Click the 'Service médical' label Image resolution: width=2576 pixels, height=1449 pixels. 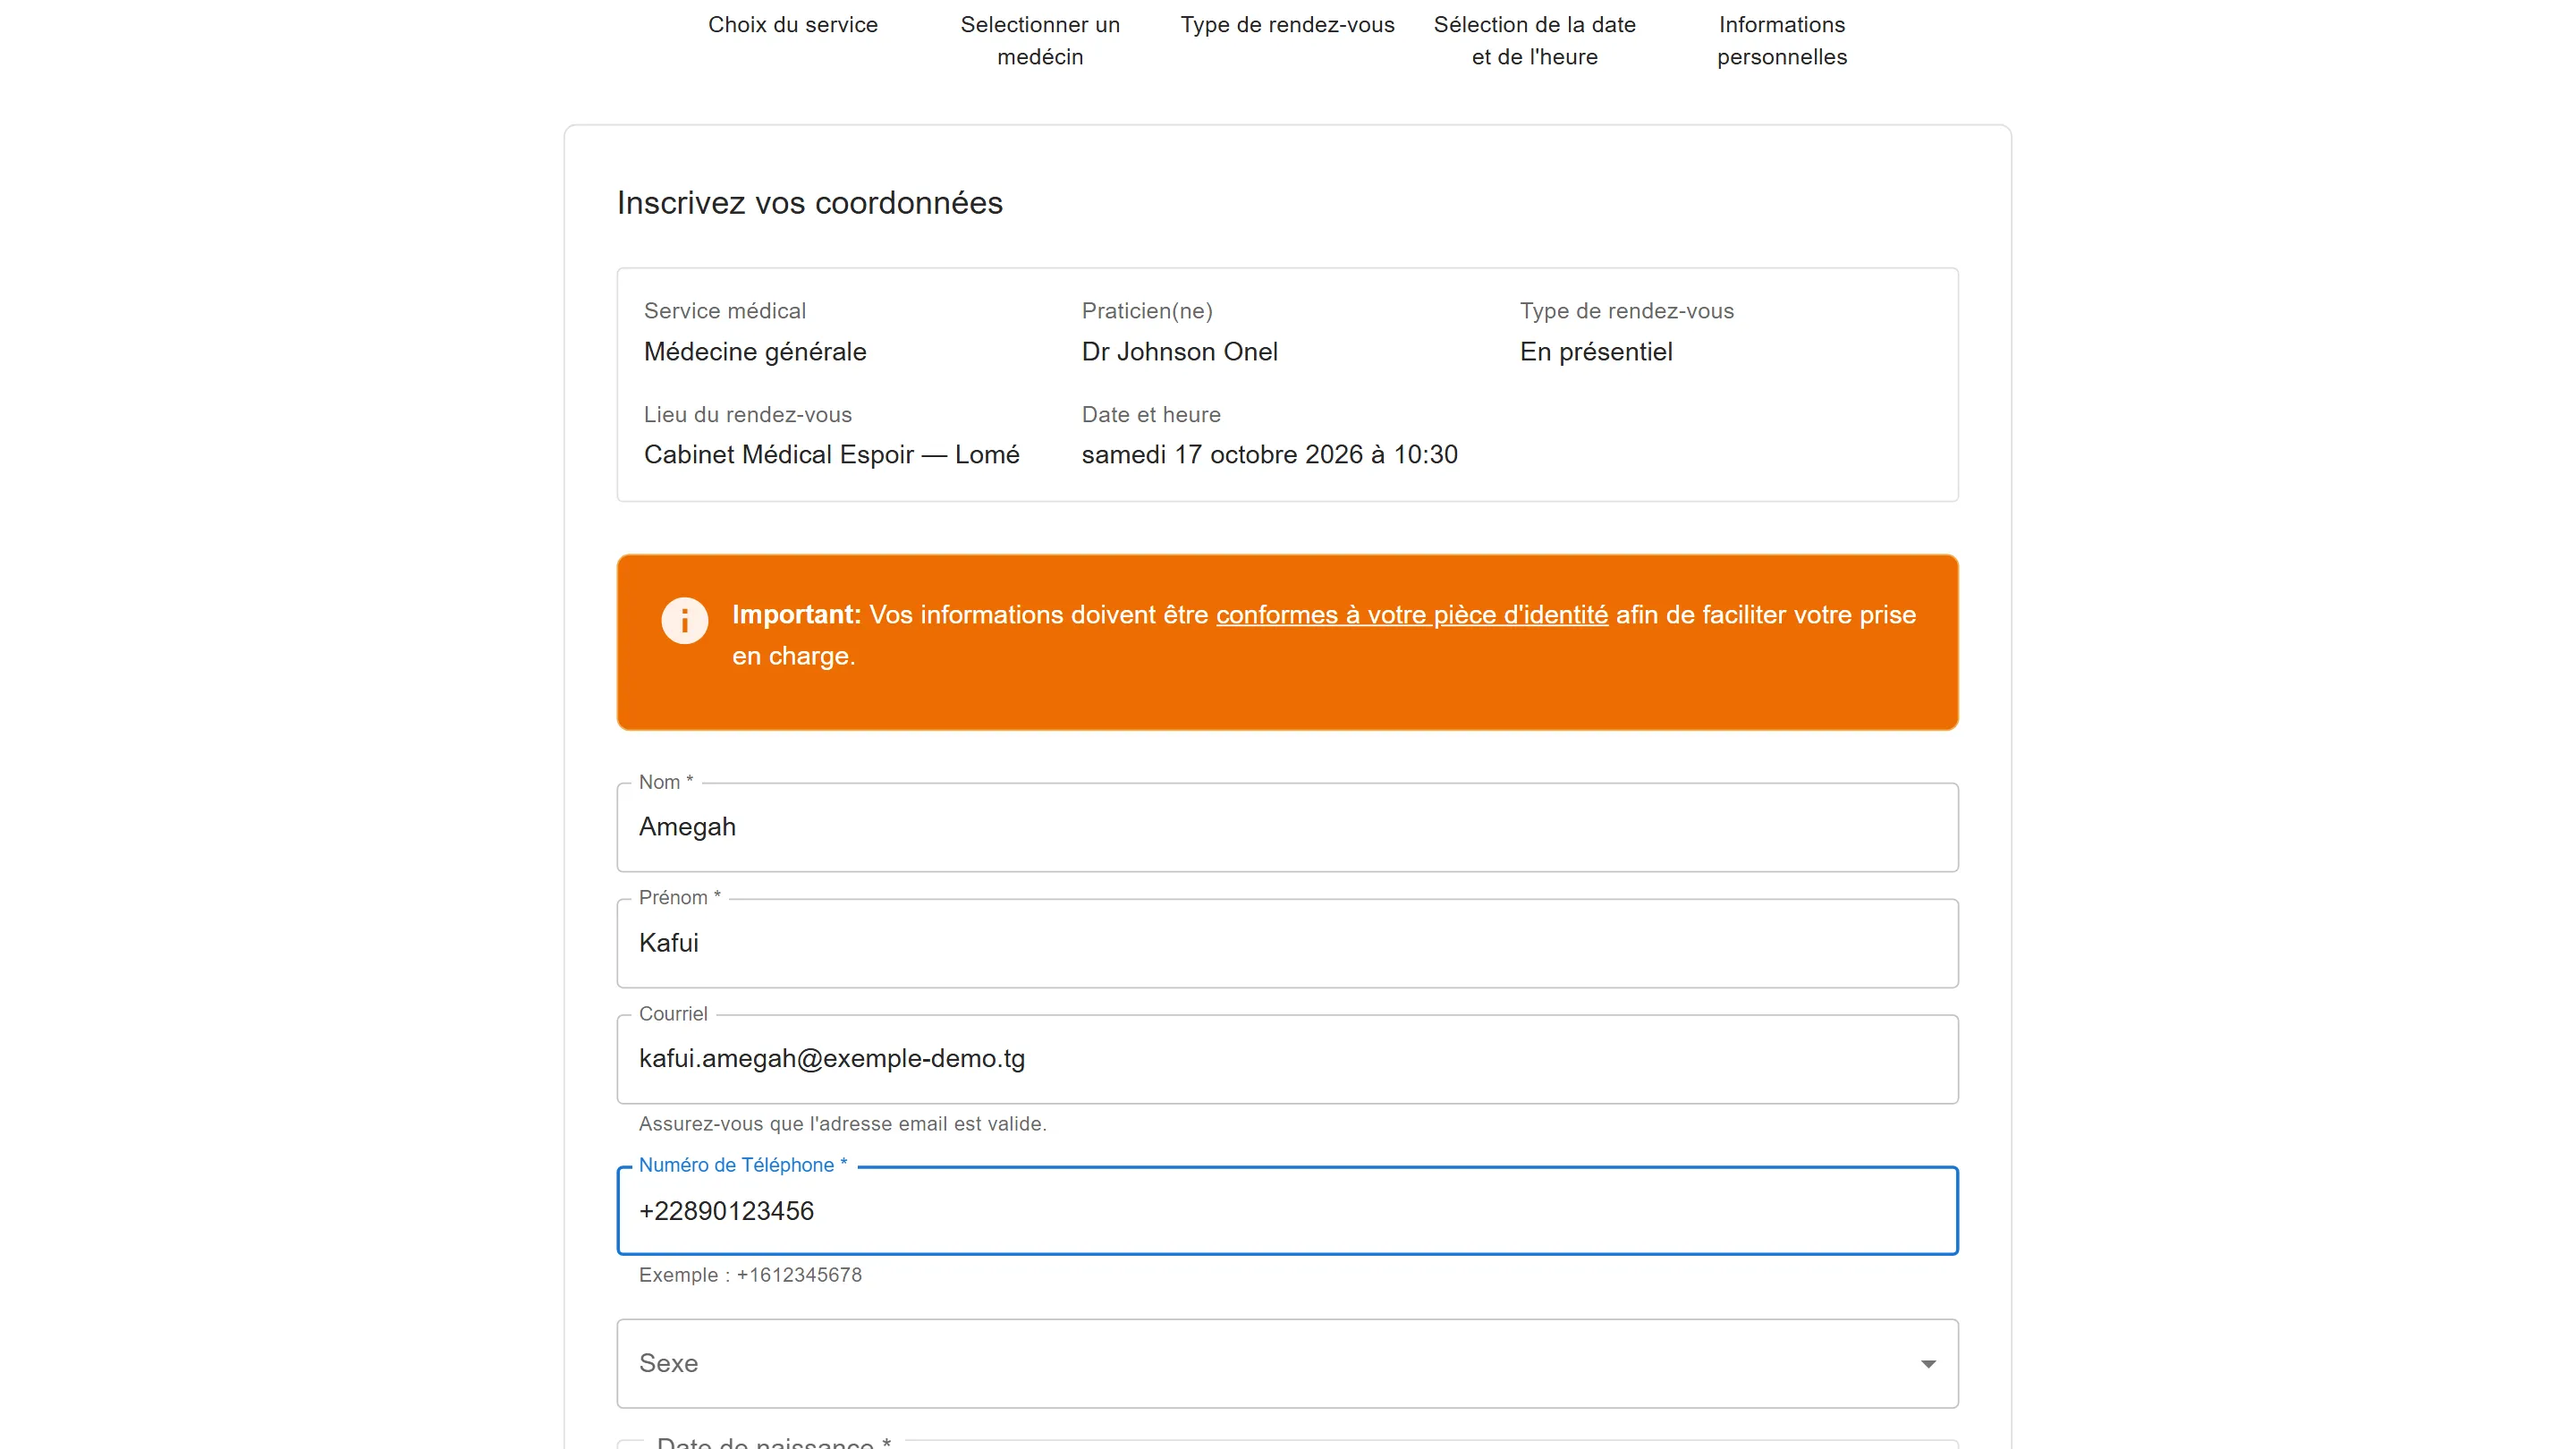point(724,311)
